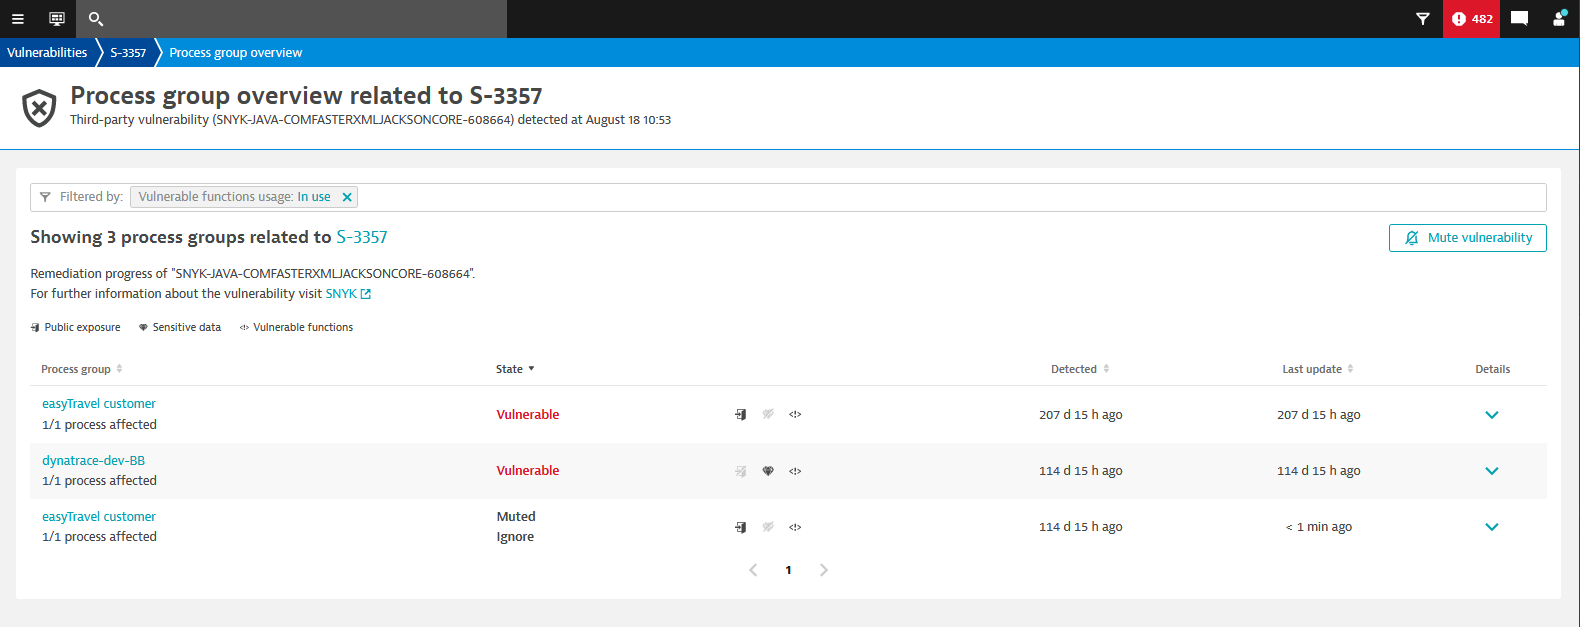Go to previous page arrow
Viewport: 1580px width, 627px height.
coord(753,570)
